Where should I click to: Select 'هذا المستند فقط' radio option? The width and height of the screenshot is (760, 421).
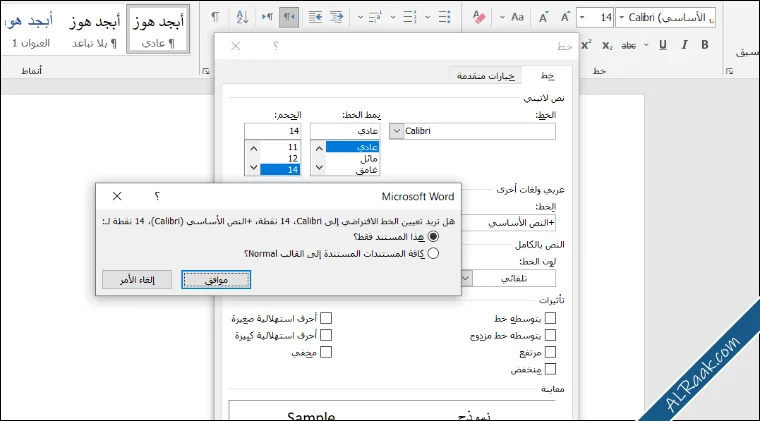(x=433, y=236)
